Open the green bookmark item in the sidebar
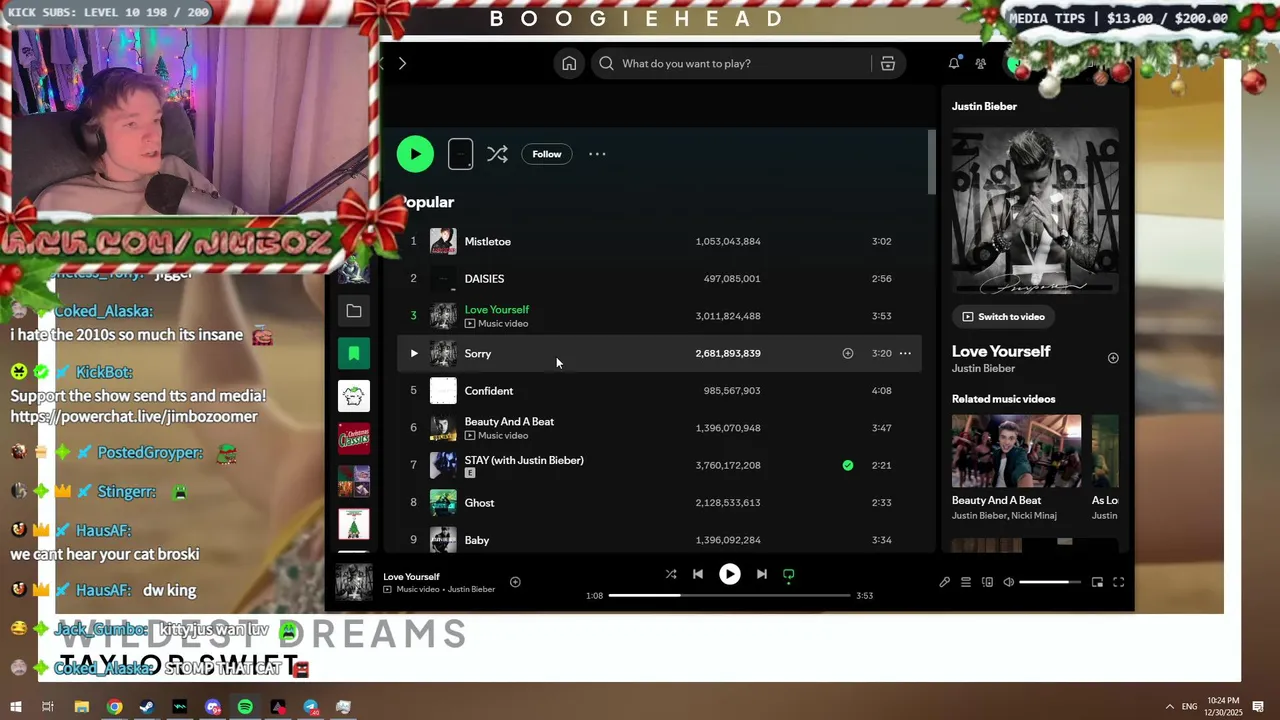The image size is (1280, 720). 354,353
